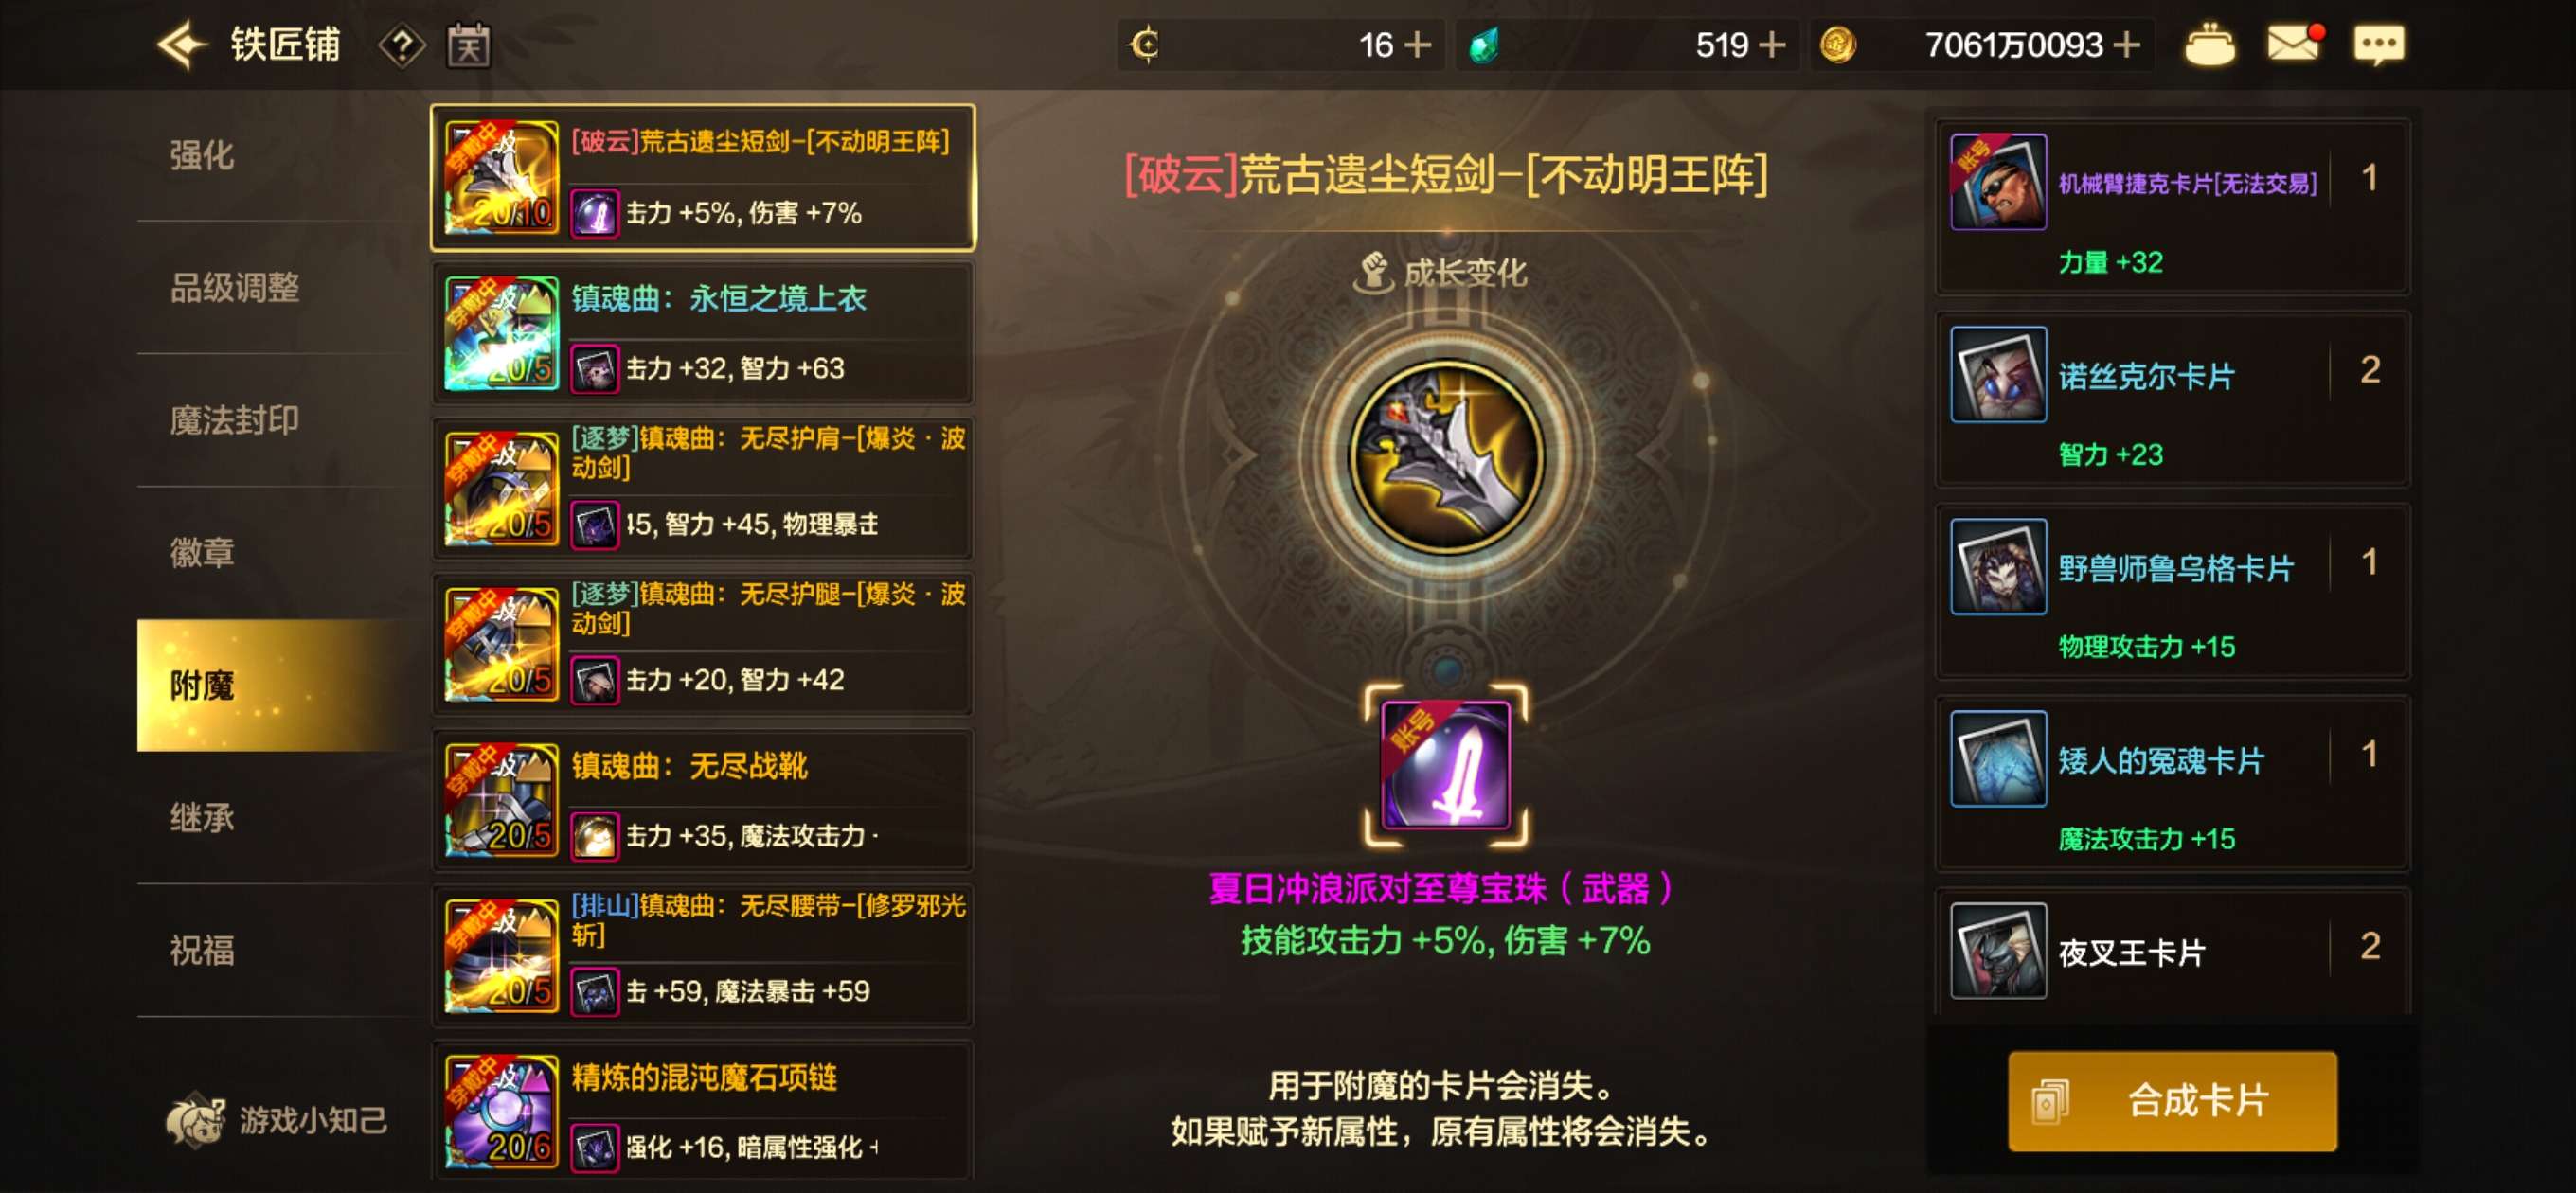Select 镇魂曲：永恒之境上衣 equipment item
The image size is (2576, 1193).
702,333
